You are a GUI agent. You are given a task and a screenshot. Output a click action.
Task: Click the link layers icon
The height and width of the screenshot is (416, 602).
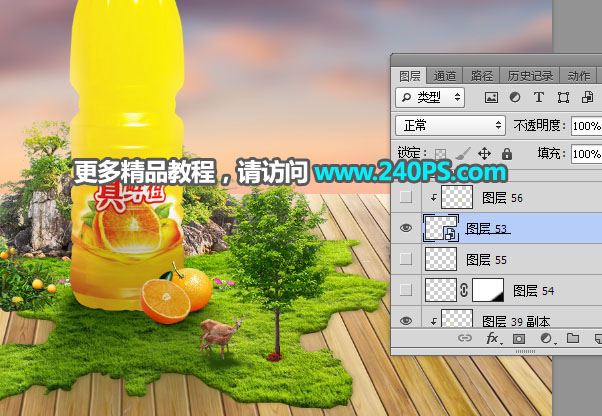465,338
